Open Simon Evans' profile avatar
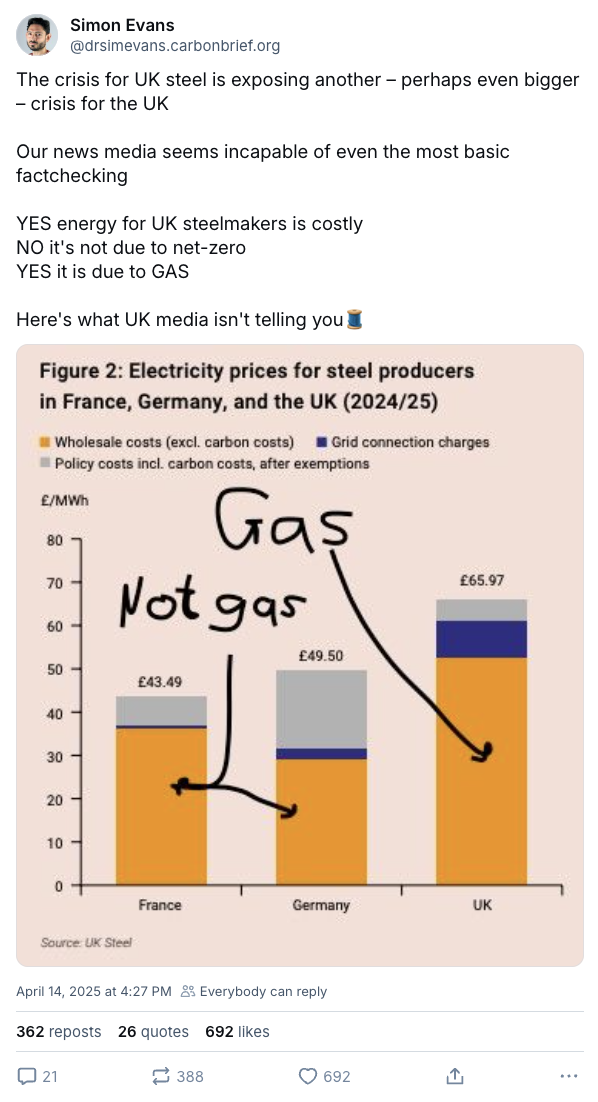This screenshot has height=1102, width=598. pos(36,36)
